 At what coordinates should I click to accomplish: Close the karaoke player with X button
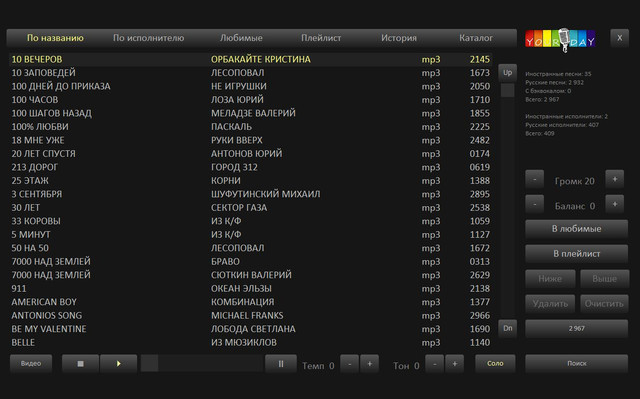620,38
